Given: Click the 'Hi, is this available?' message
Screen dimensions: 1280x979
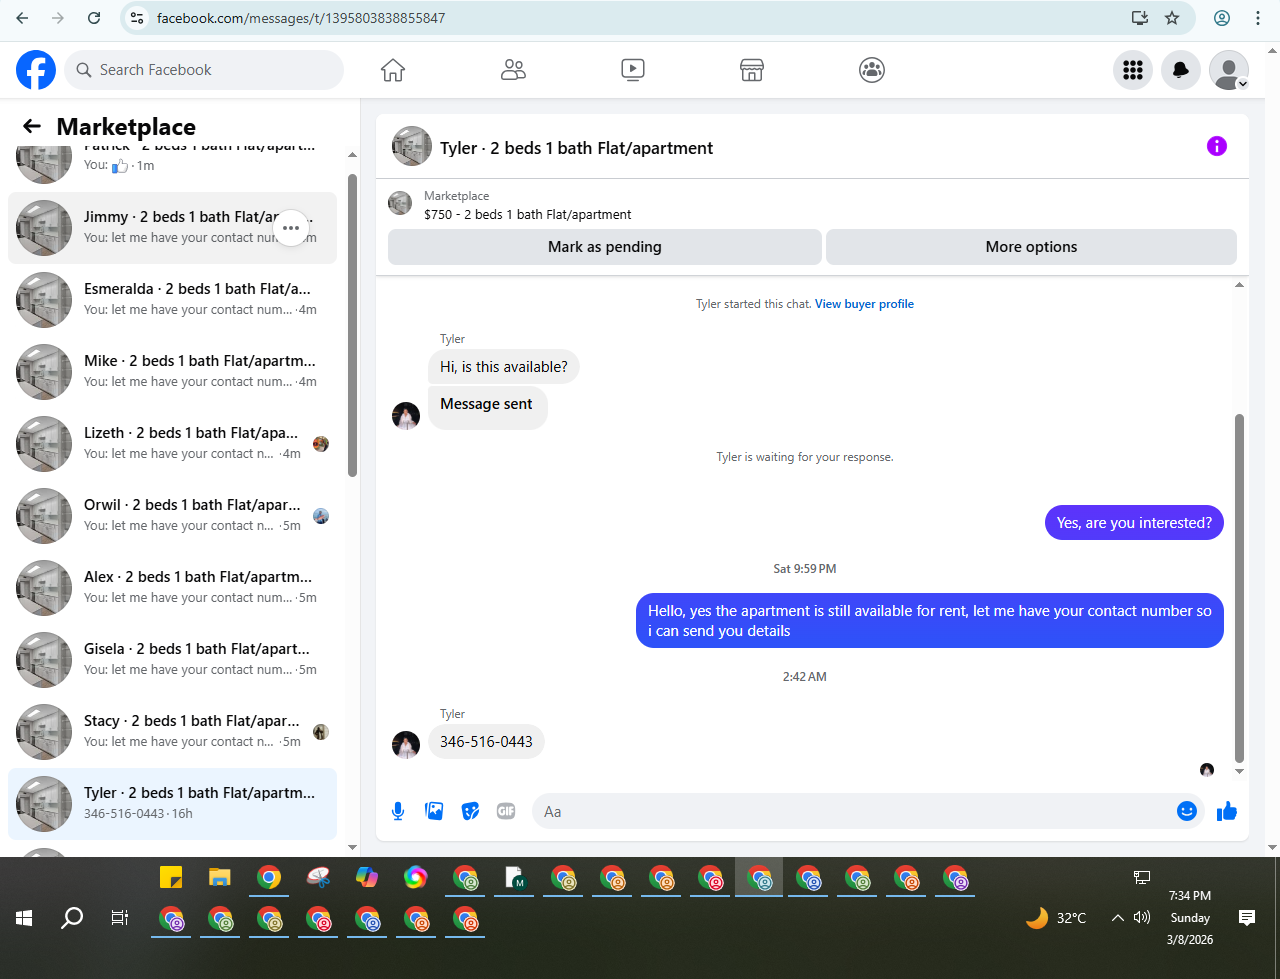Looking at the screenshot, I should (x=504, y=367).
